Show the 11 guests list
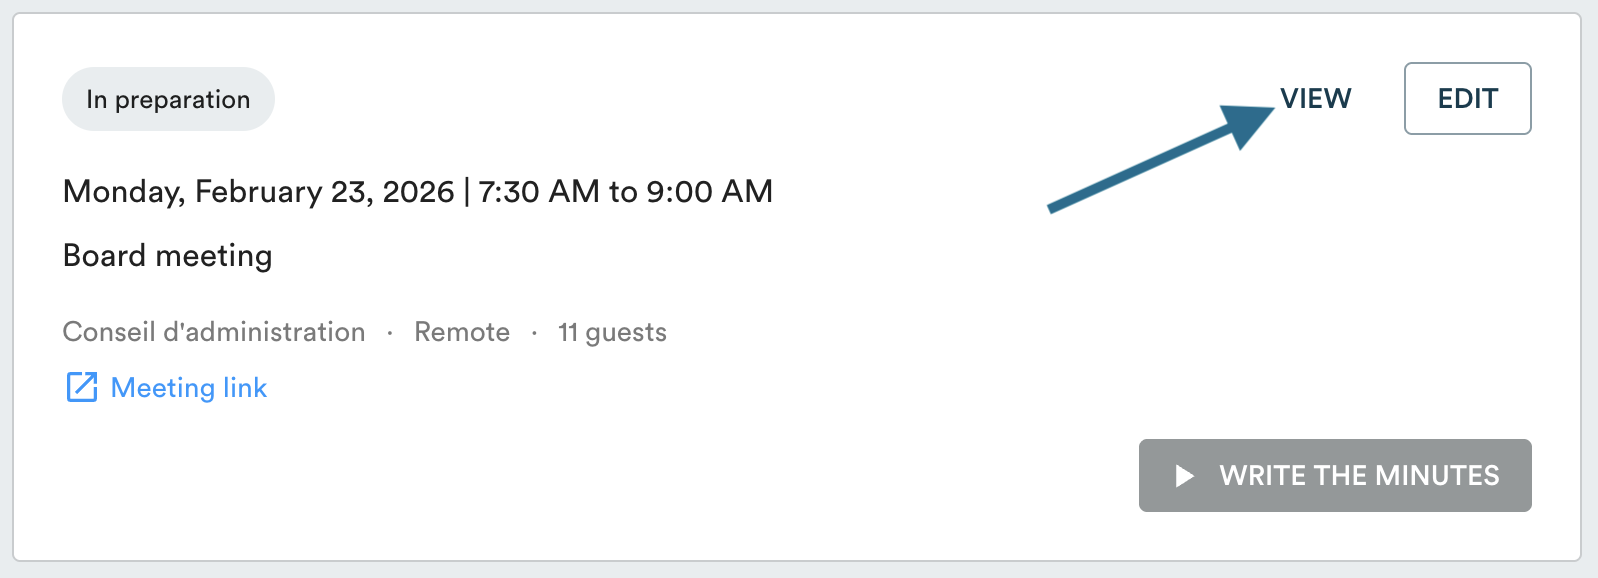Viewport: 1598px width, 578px height. point(612,332)
